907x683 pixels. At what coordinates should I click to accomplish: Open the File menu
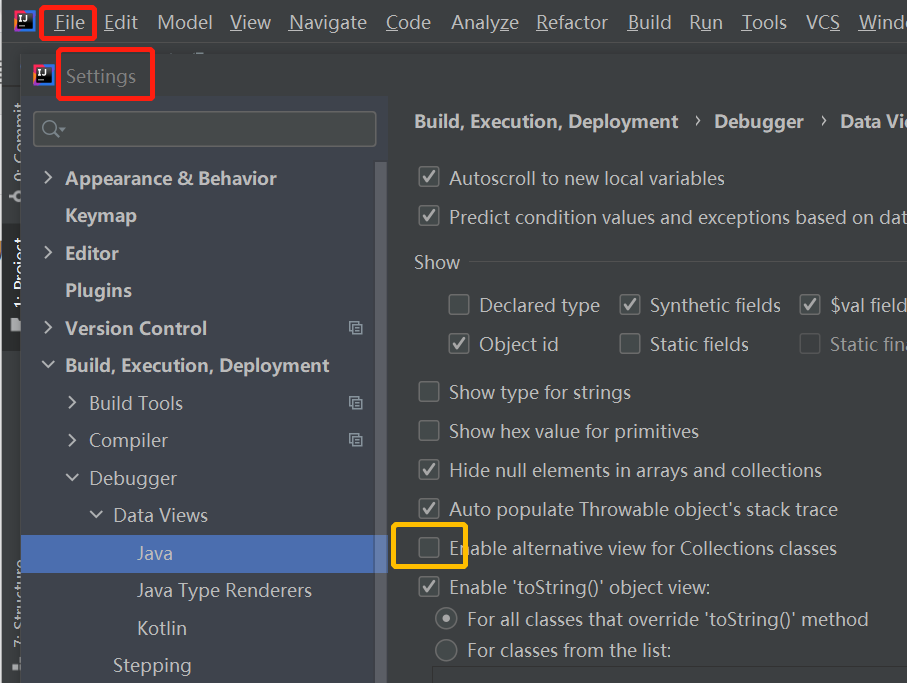tap(70, 22)
